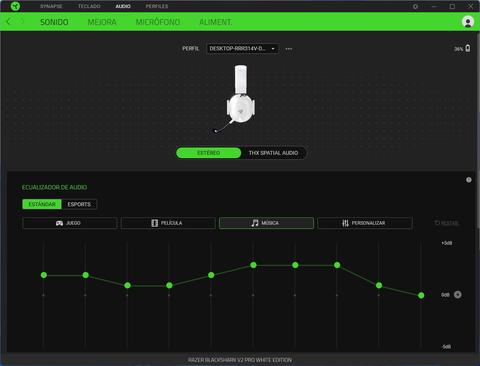Click the sixth equalizer band handle

pos(253,265)
